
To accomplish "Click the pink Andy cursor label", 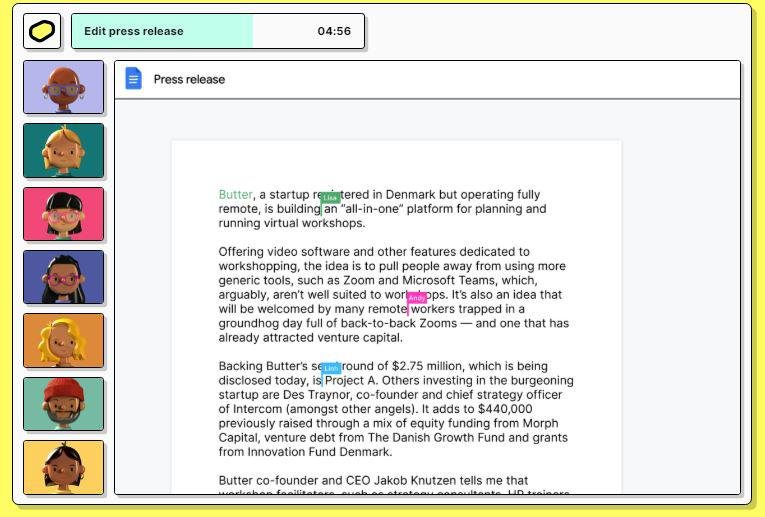I will 417,298.
